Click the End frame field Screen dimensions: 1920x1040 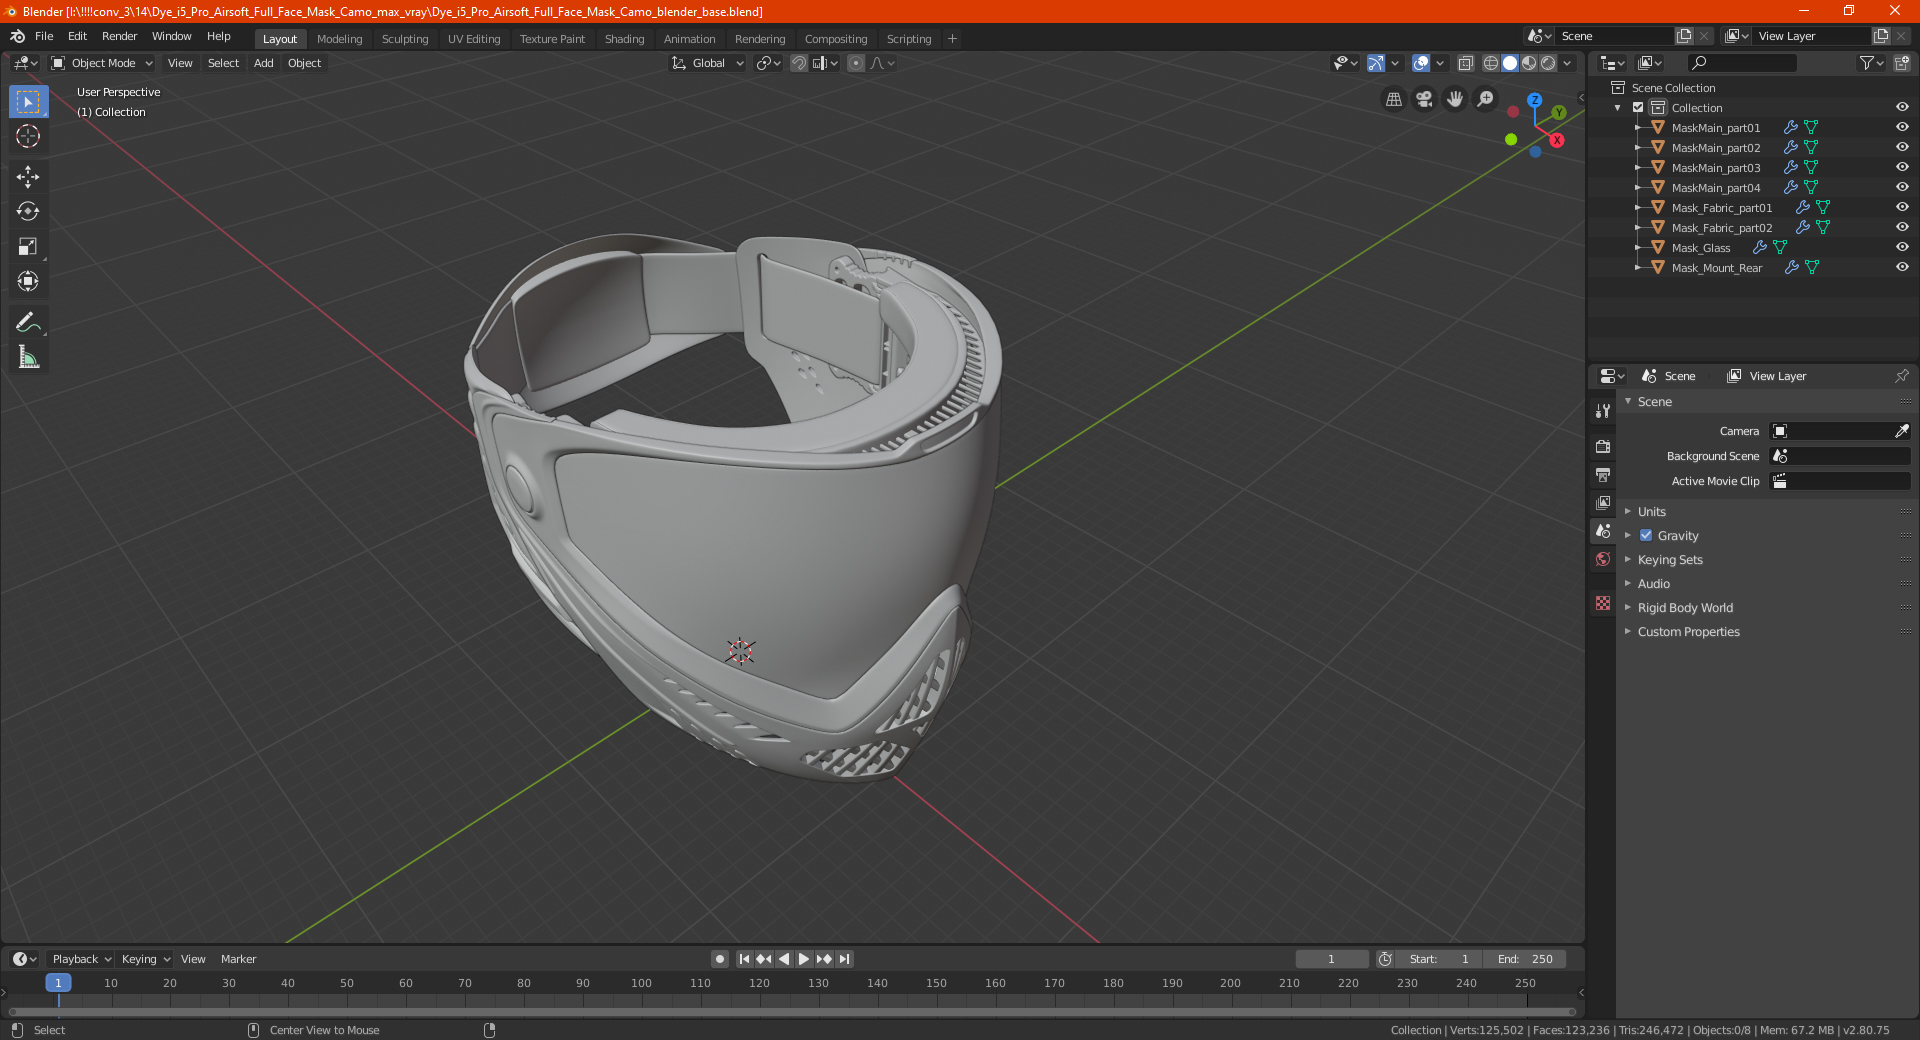pyautogui.click(x=1525, y=959)
